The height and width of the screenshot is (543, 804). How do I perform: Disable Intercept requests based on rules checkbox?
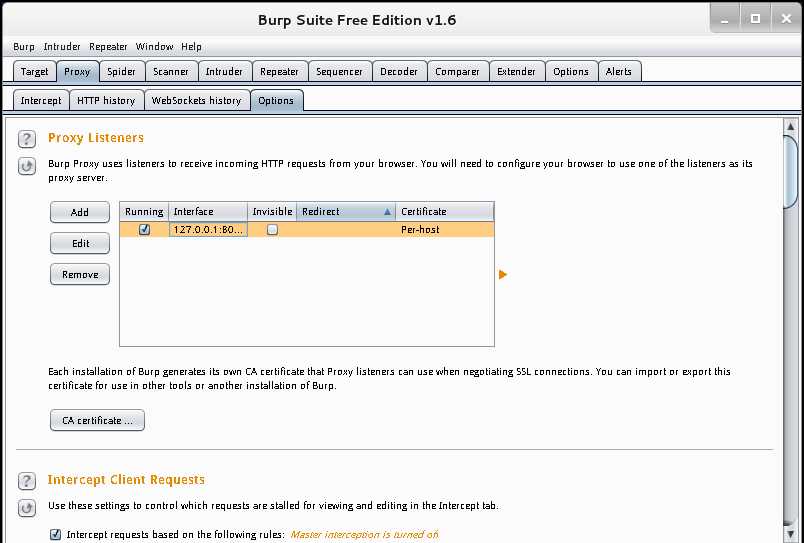click(x=55, y=534)
